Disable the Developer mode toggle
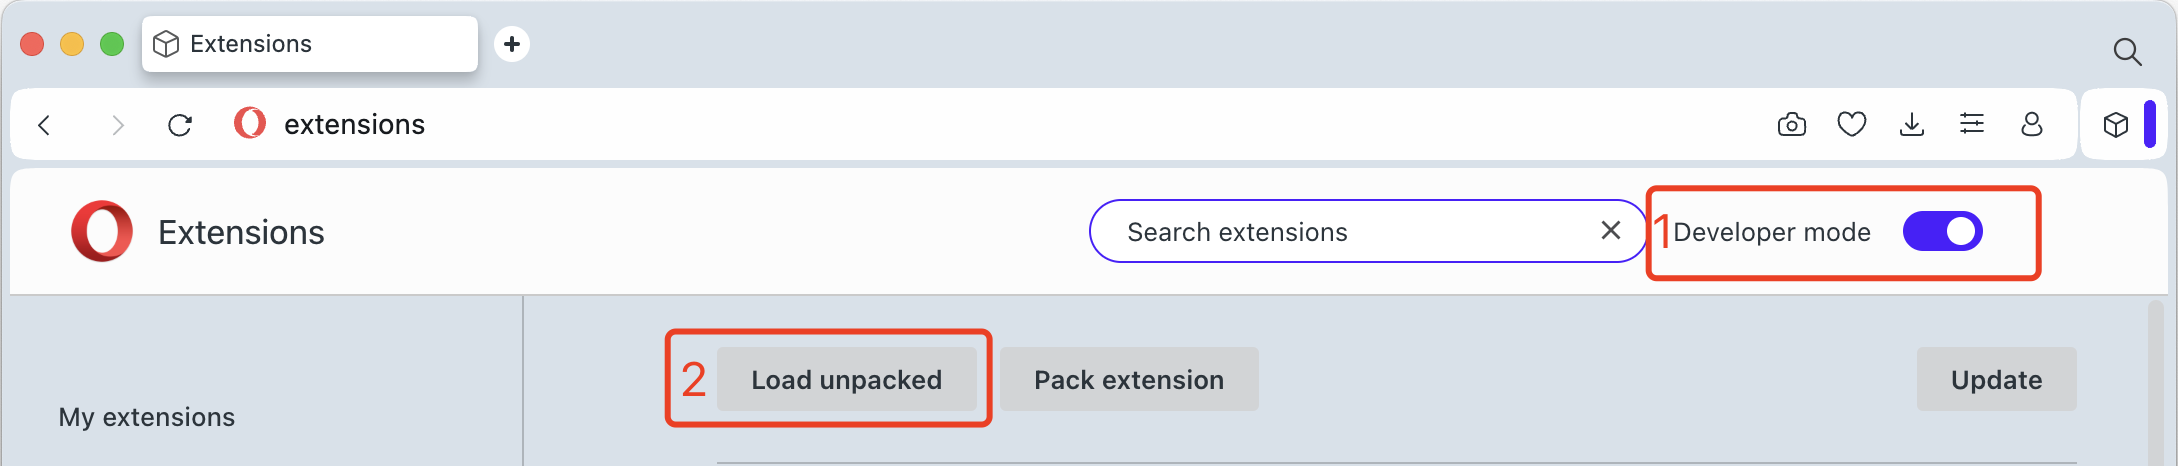This screenshot has width=2178, height=466. (1942, 232)
